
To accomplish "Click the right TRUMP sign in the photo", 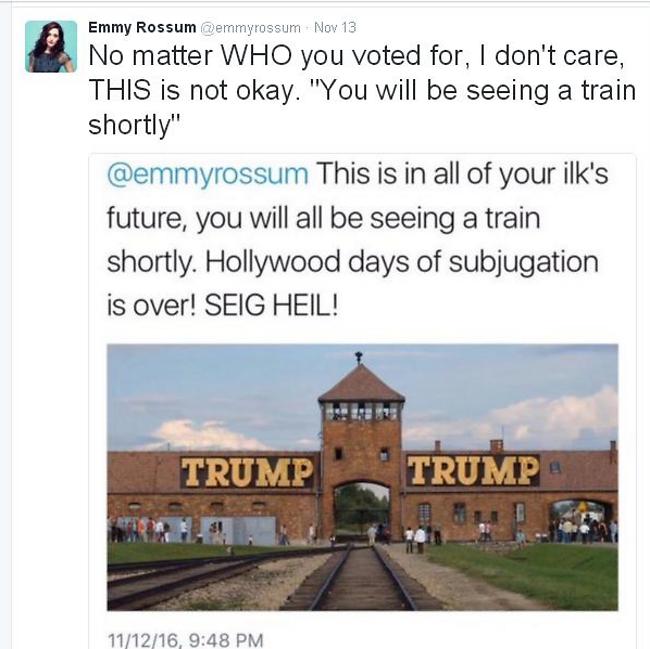I will point(473,470).
